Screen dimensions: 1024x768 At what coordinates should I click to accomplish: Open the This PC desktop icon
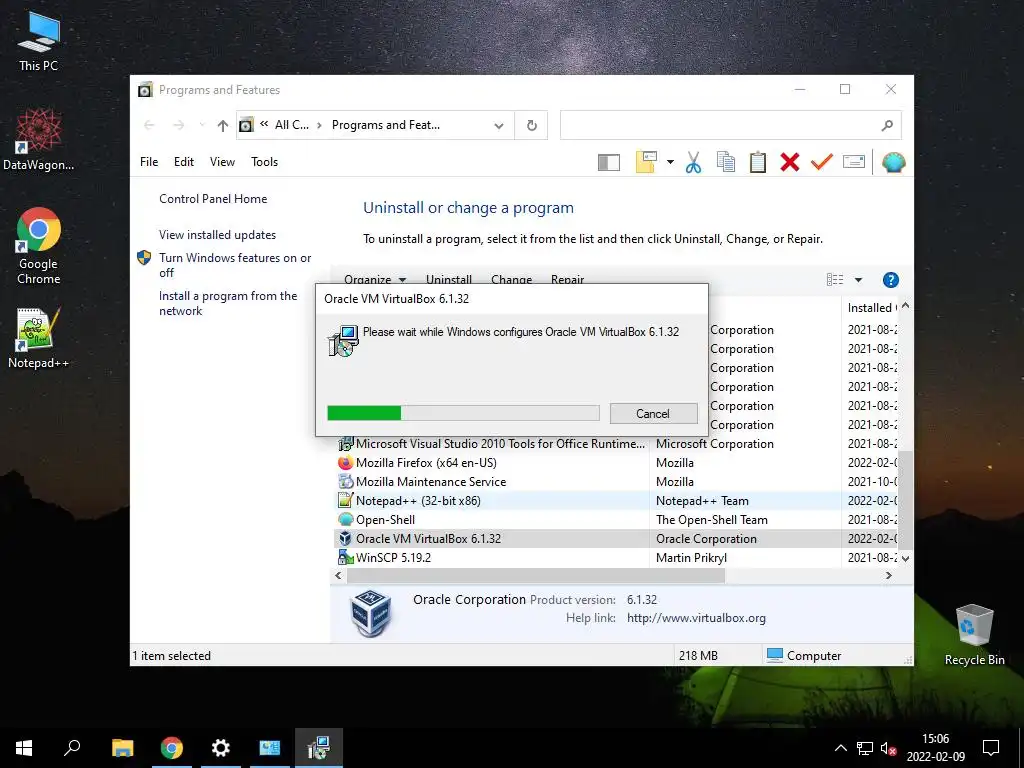(x=39, y=41)
